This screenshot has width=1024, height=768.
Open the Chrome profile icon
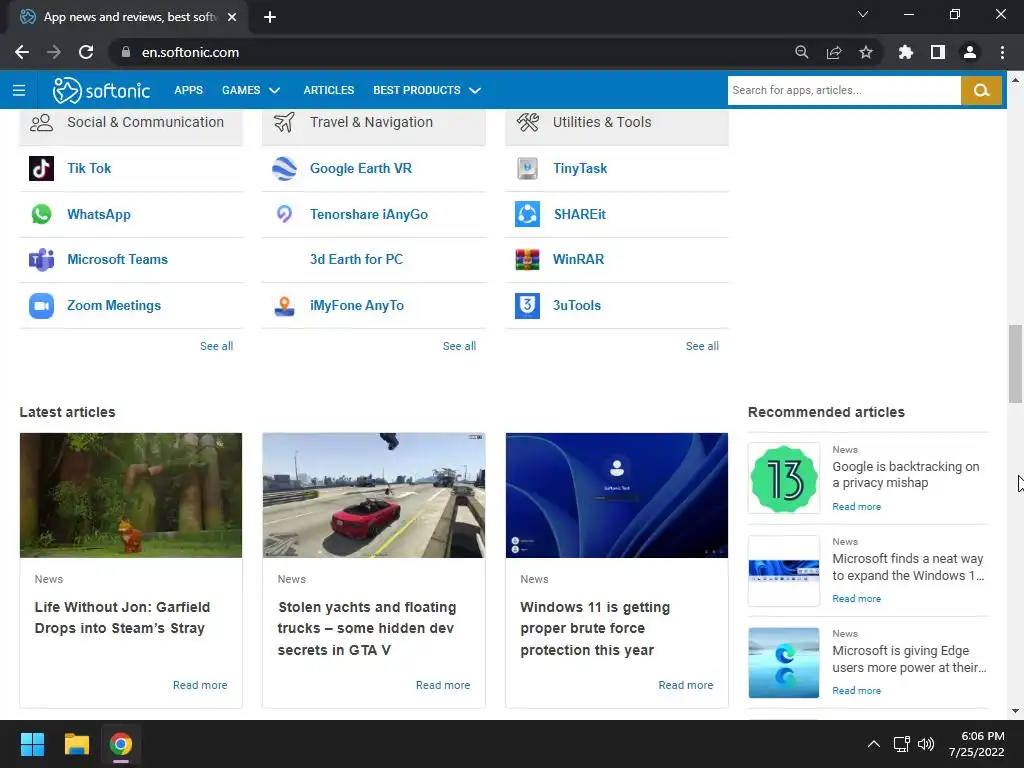pyautogui.click(x=970, y=52)
